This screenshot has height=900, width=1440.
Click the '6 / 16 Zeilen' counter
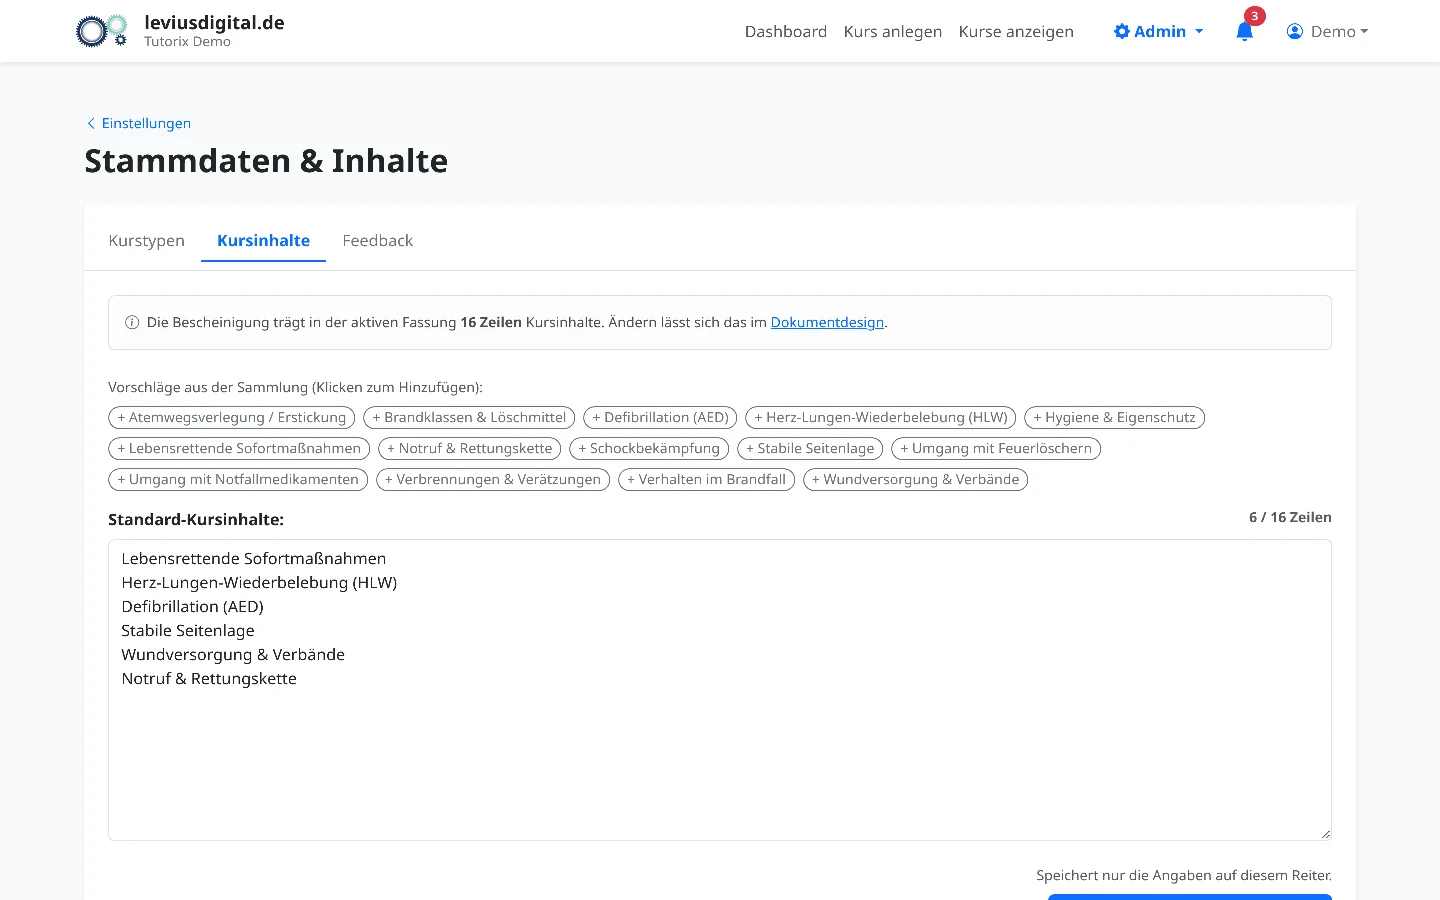tap(1290, 517)
